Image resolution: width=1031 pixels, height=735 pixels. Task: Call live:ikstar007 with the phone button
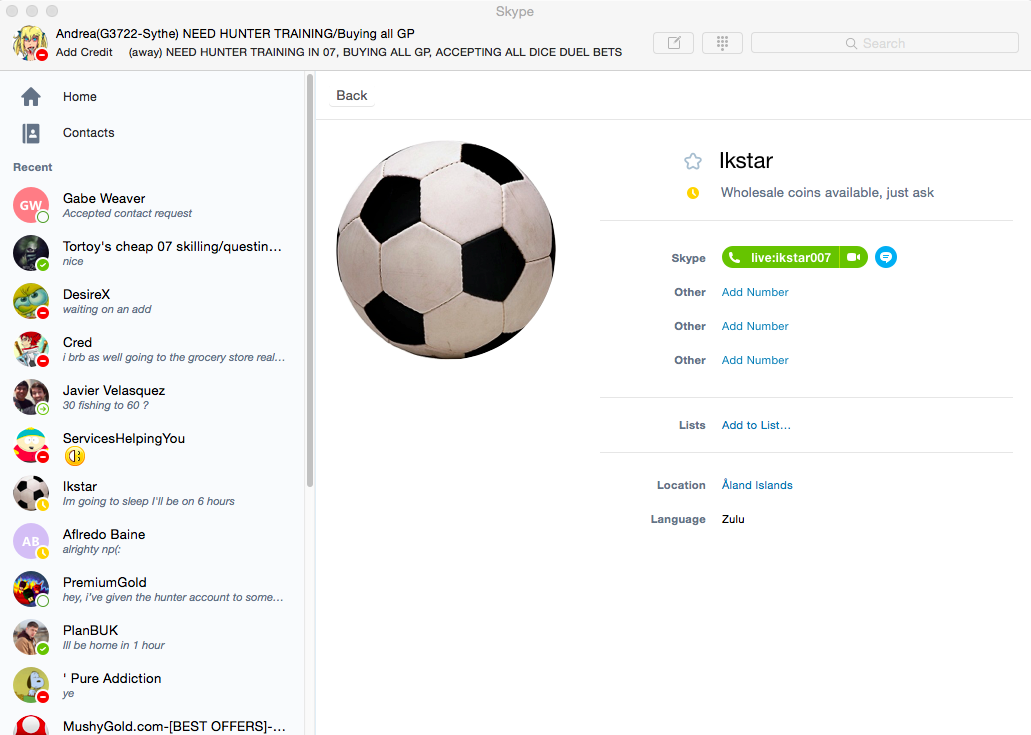pyautogui.click(x=780, y=257)
